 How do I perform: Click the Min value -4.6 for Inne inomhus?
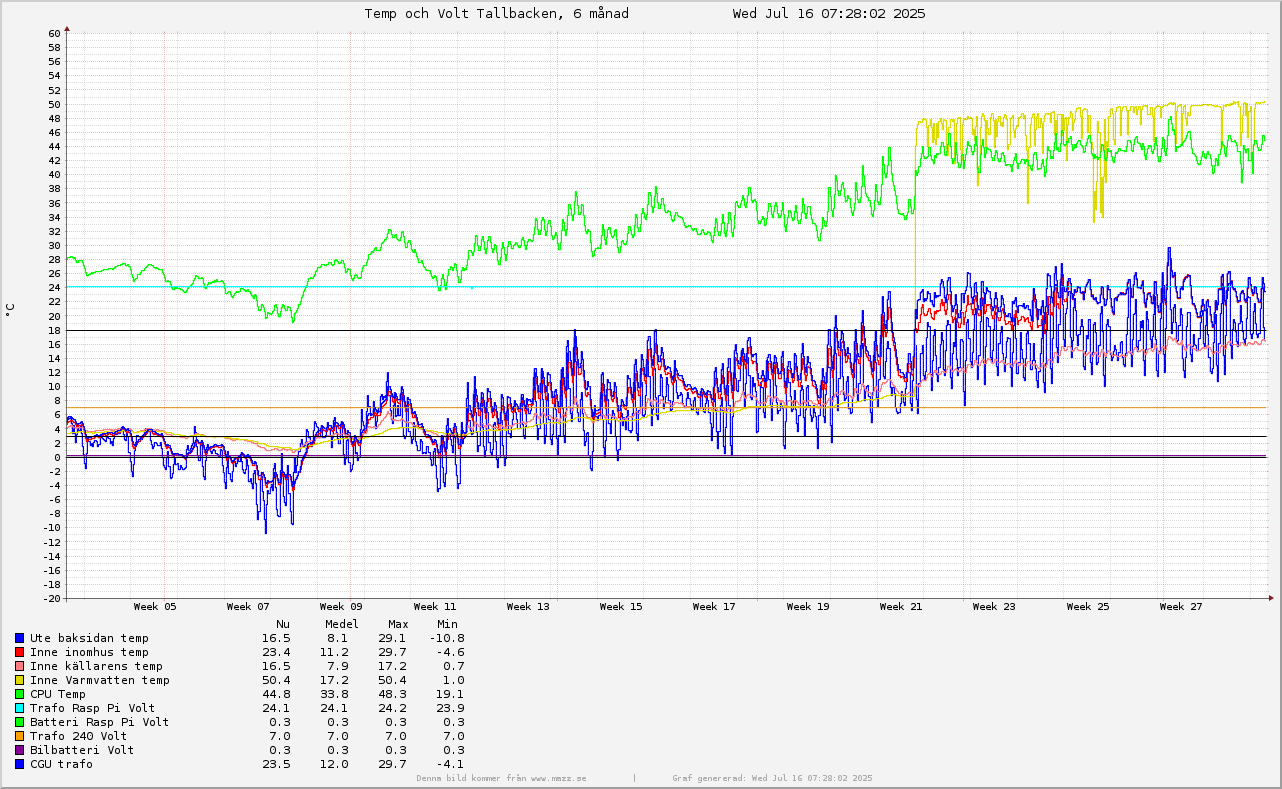click(x=451, y=652)
